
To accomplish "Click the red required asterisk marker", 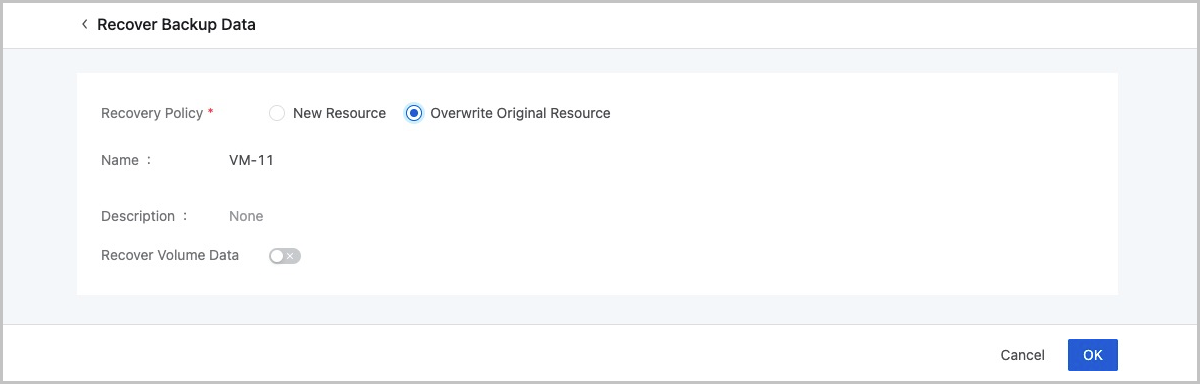I will (x=210, y=112).
